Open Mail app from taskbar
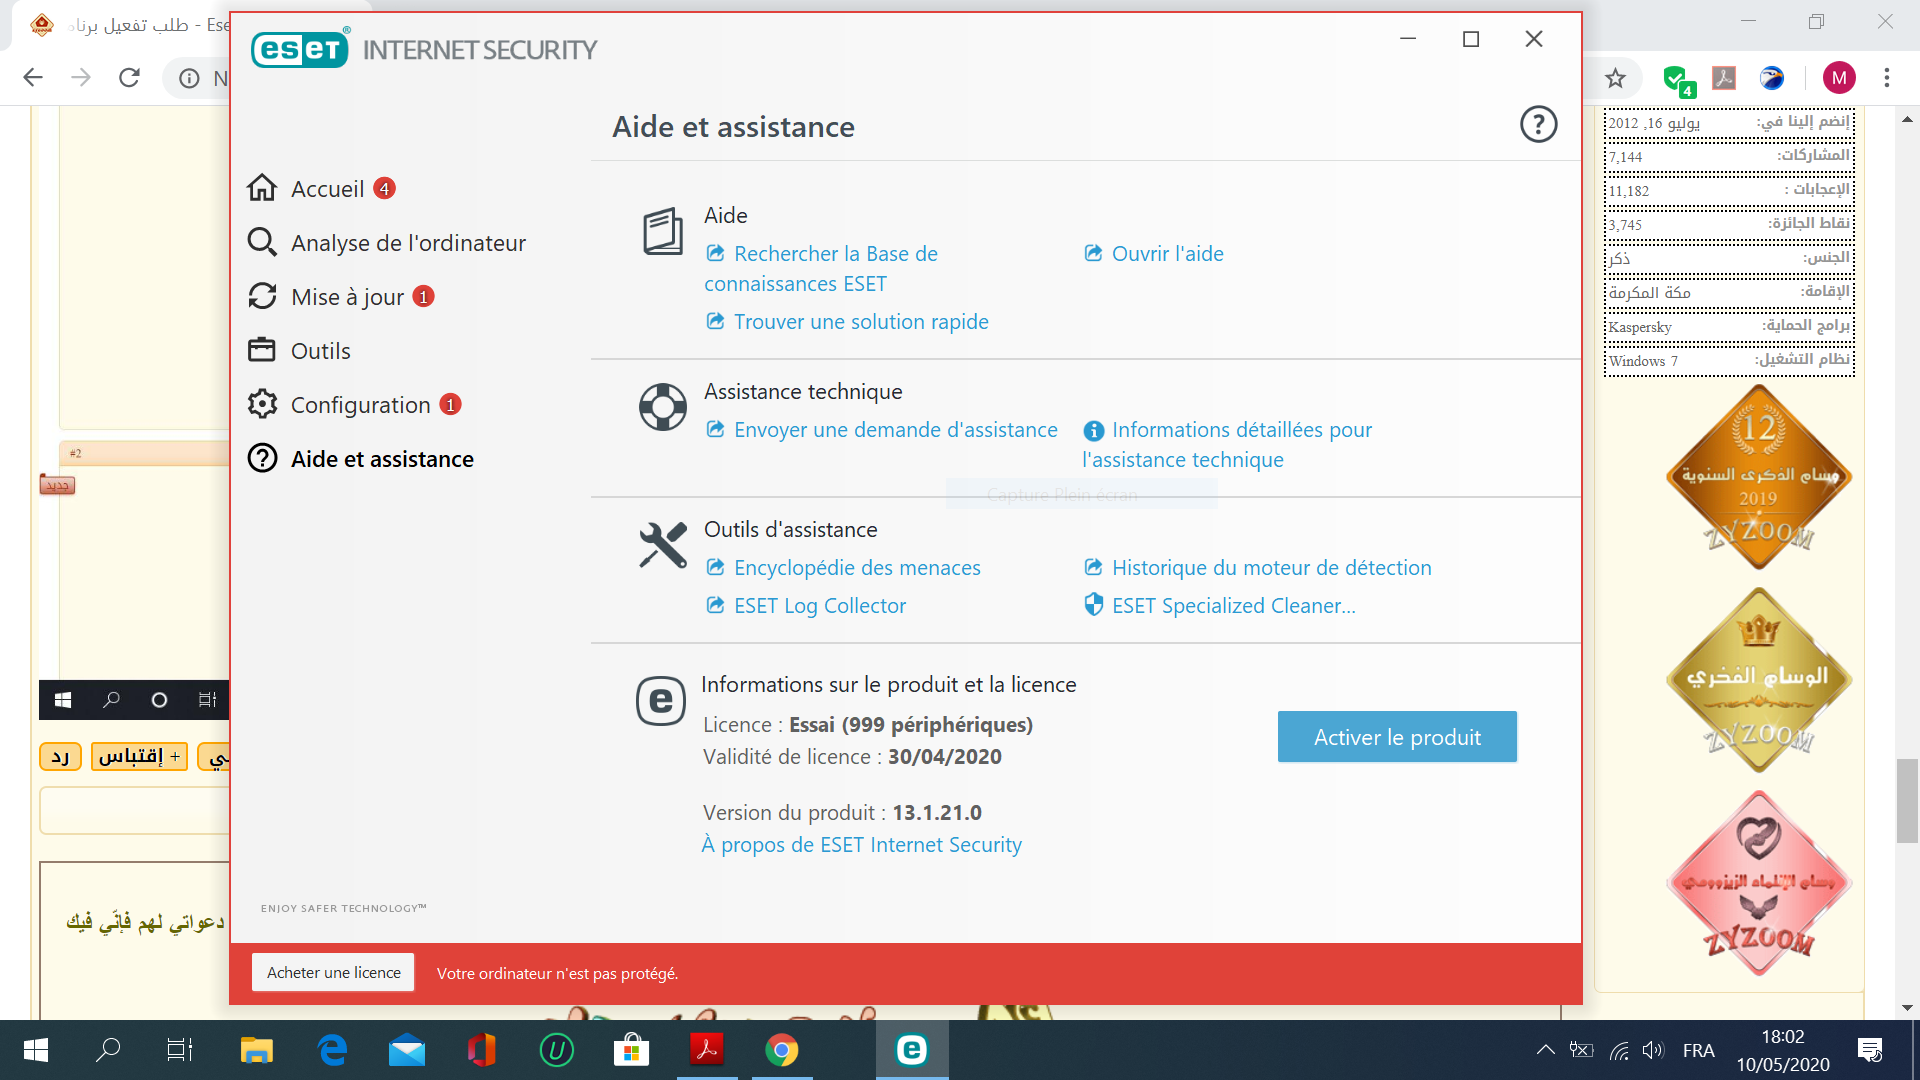The height and width of the screenshot is (1080, 1920). tap(407, 1050)
